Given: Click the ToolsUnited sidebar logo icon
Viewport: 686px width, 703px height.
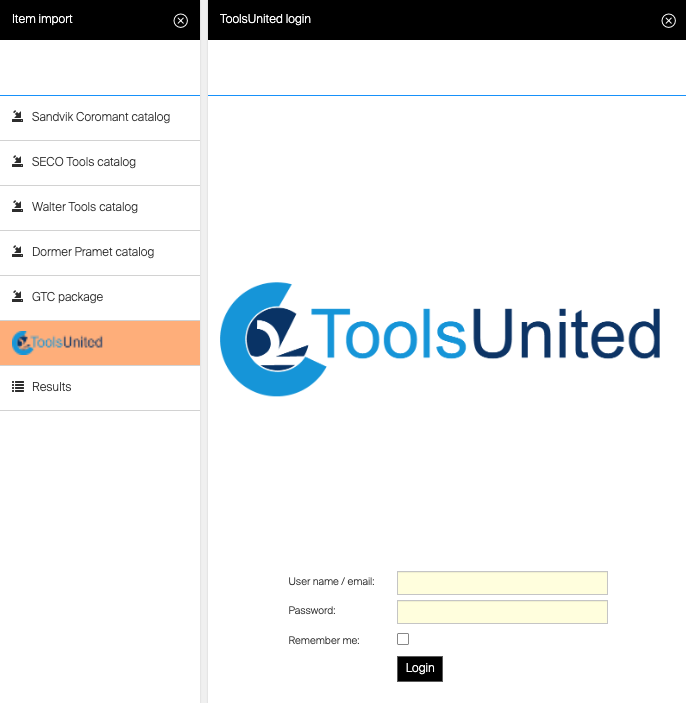Looking at the screenshot, I should point(21,343).
